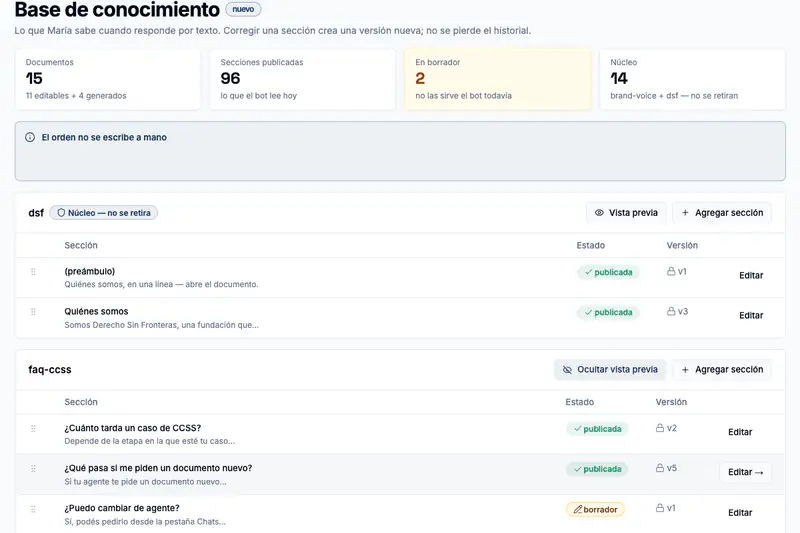Image resolution: width=800 pixels, height=533 pixels.
Task: Click the 'Quiénes somos' section name
Action: coord(96,311)
